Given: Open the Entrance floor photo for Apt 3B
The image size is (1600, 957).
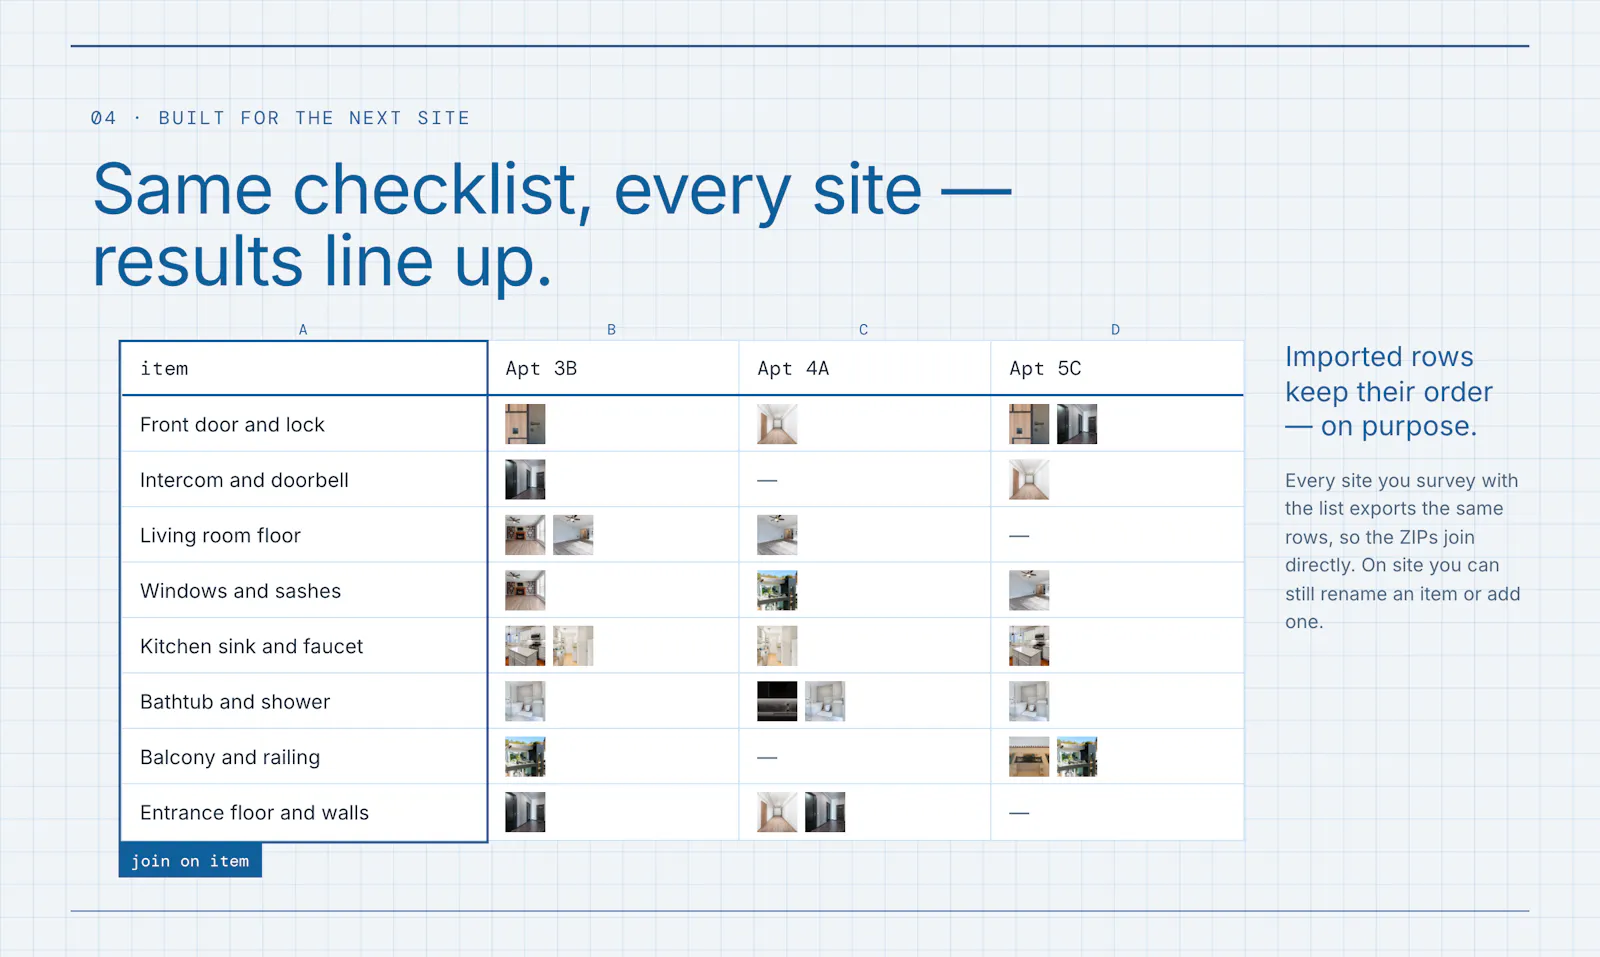Looking at the screenshot, I should click(x=525, y=813).
